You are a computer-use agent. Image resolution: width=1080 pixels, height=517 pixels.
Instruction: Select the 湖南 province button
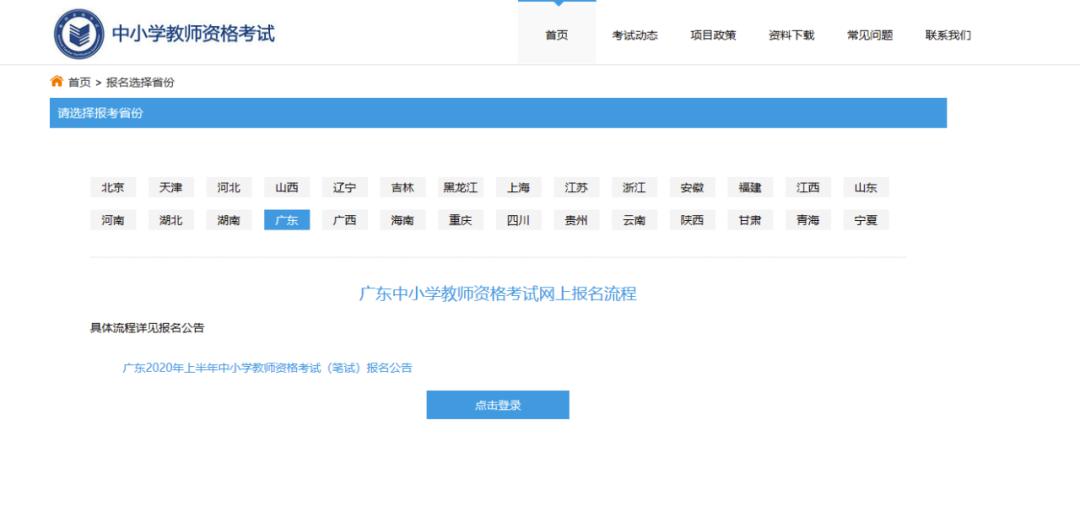point(229,220)
